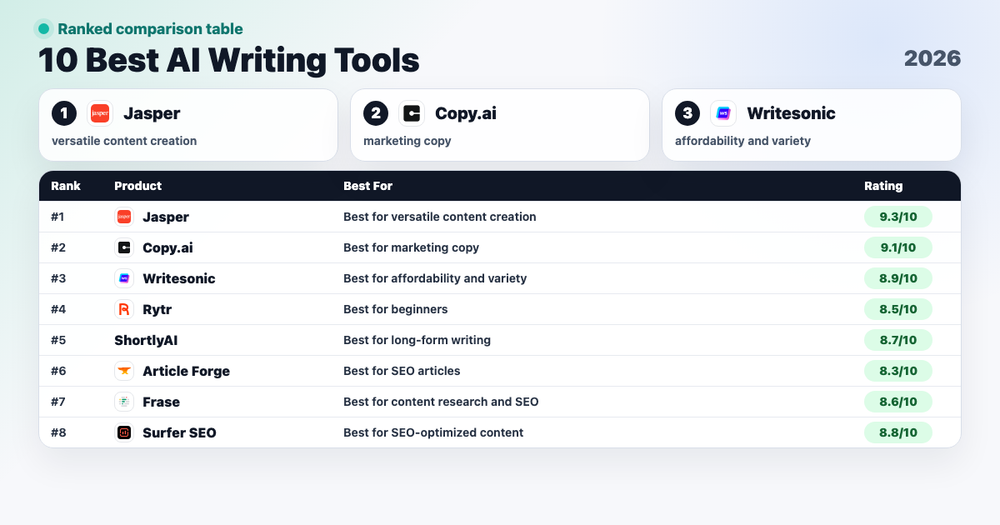This screenshot has width=1000, height=525.
Task: Click 'versatile content creation' on Jasper card
Action: [x=124, y=141]
